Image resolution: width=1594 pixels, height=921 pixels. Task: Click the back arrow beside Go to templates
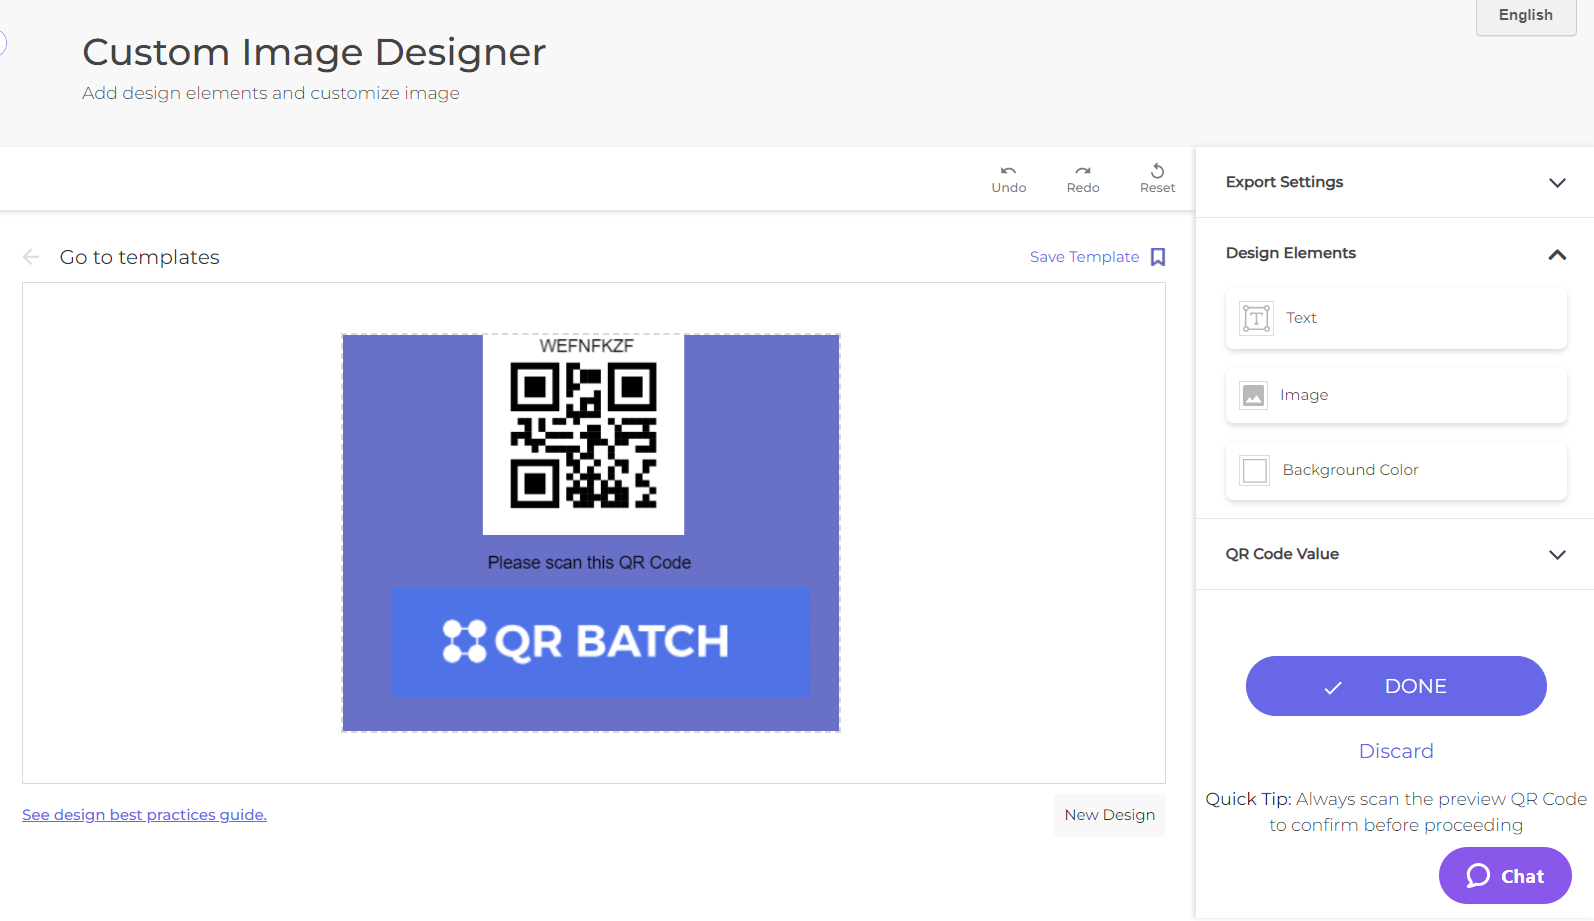[x=31, y=257]
